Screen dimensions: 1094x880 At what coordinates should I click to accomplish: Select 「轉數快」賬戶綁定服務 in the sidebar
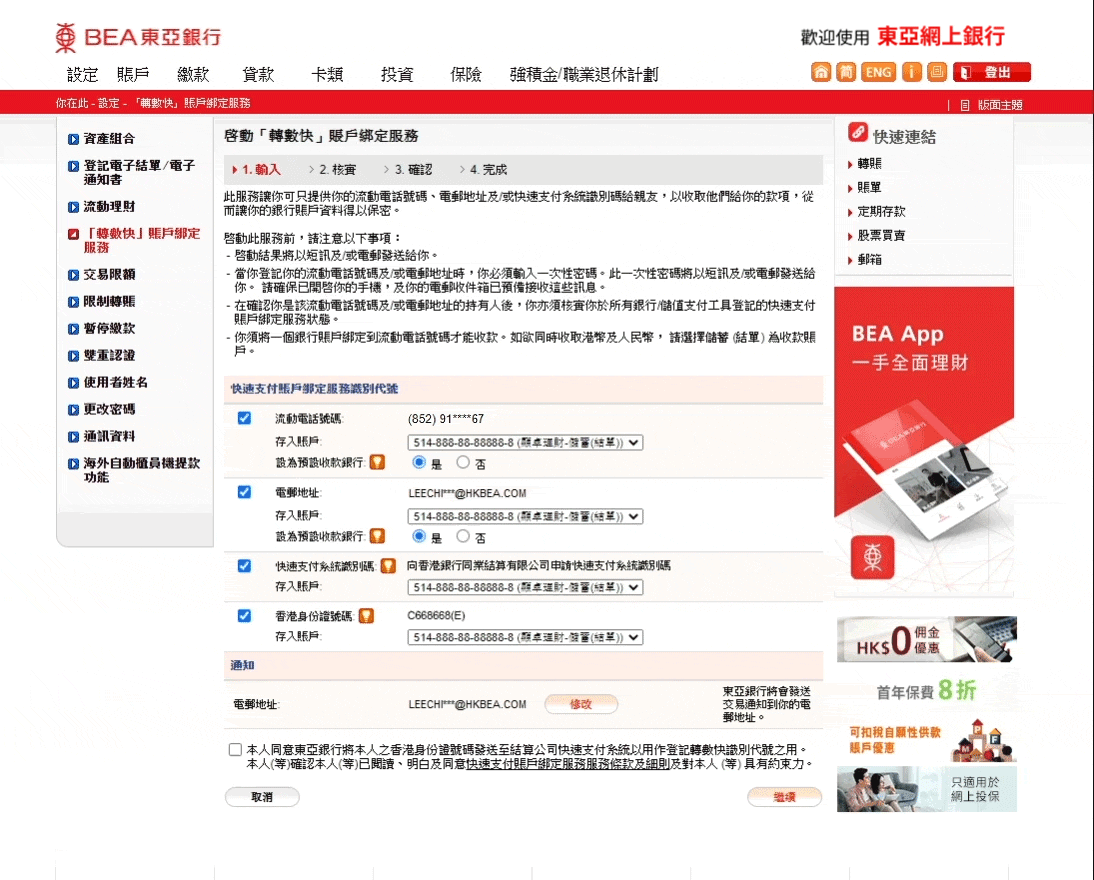[x=142, y=240]
